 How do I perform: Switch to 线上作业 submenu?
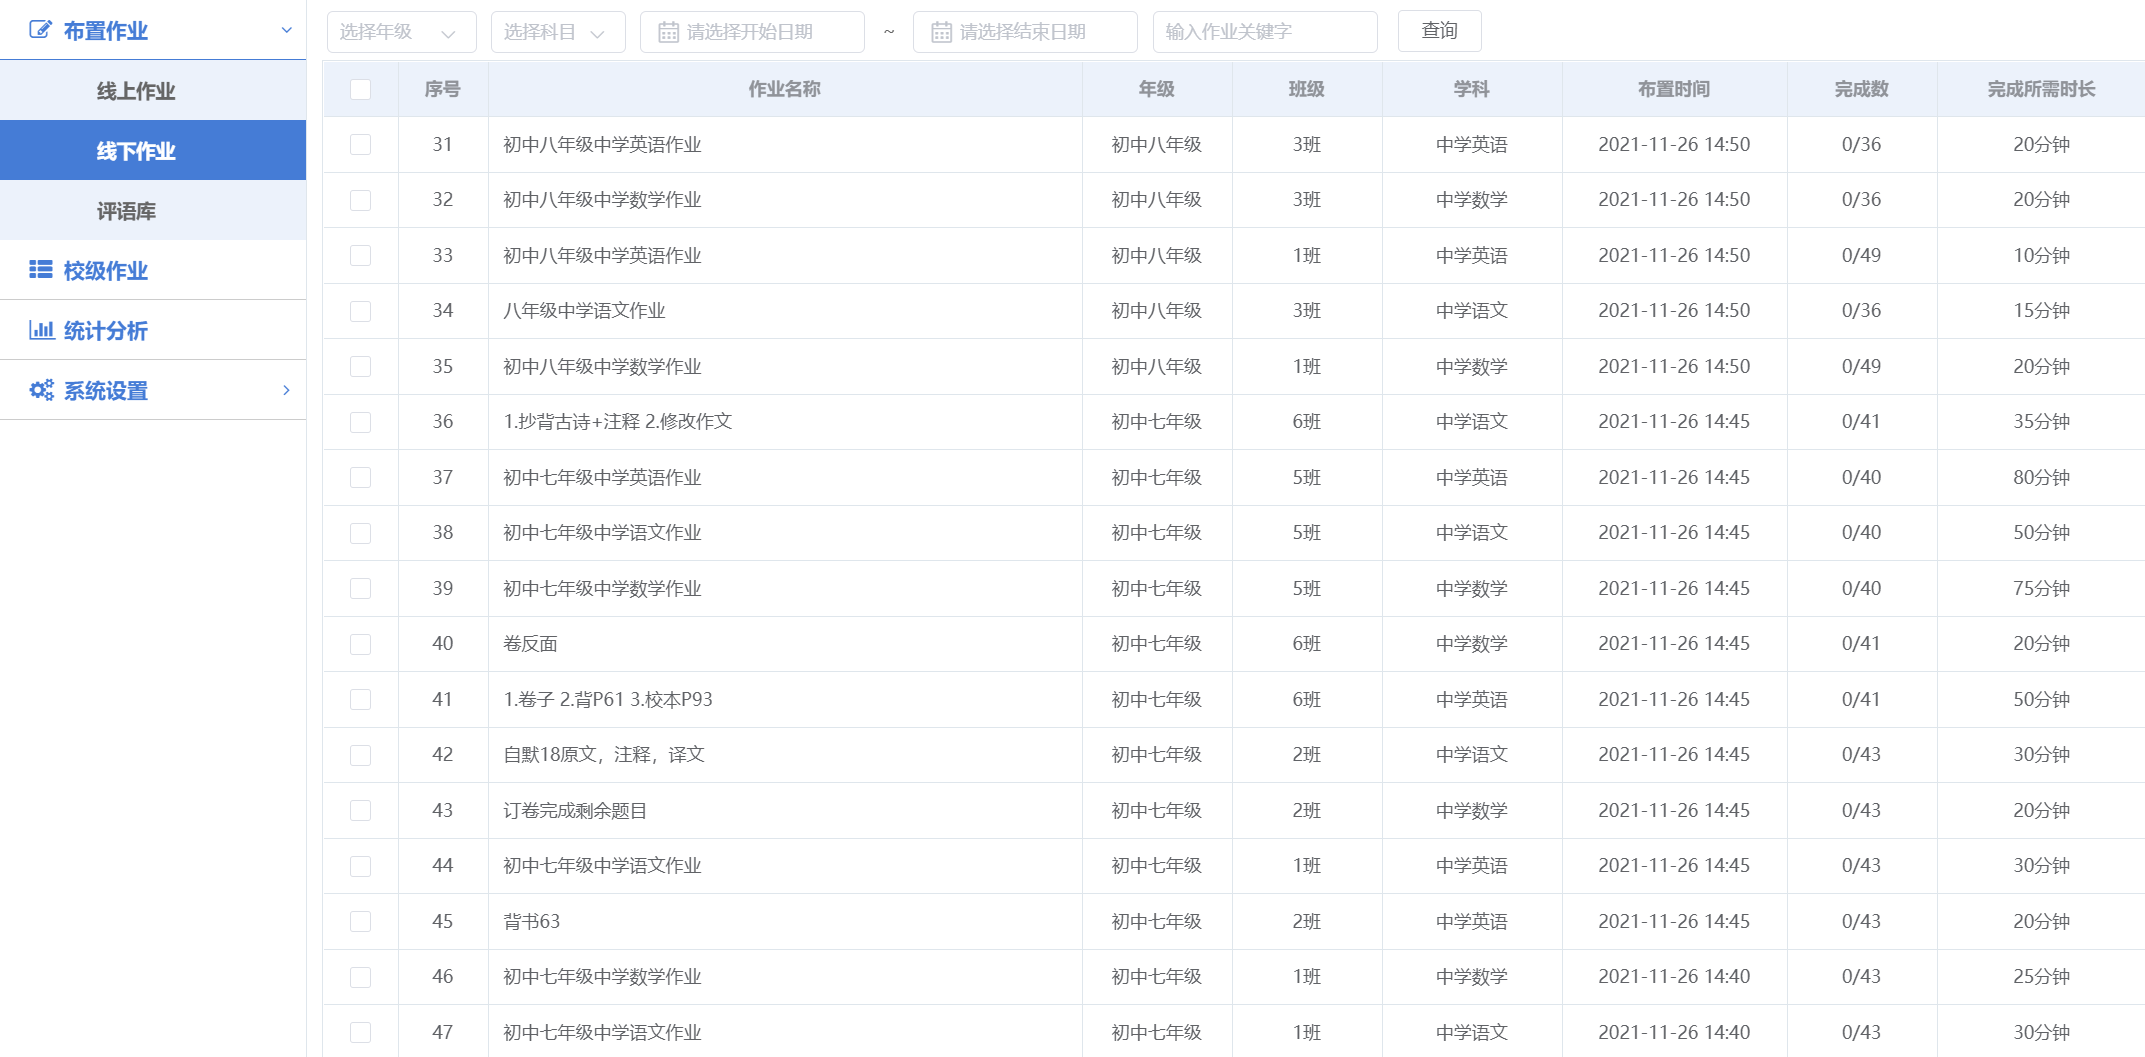tap(136, 91)
